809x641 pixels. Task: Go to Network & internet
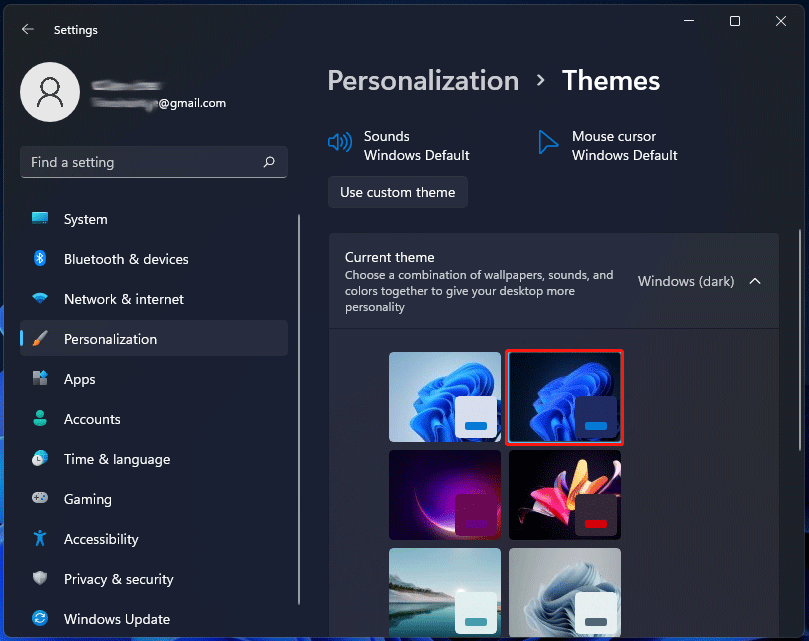pos(154,299)
